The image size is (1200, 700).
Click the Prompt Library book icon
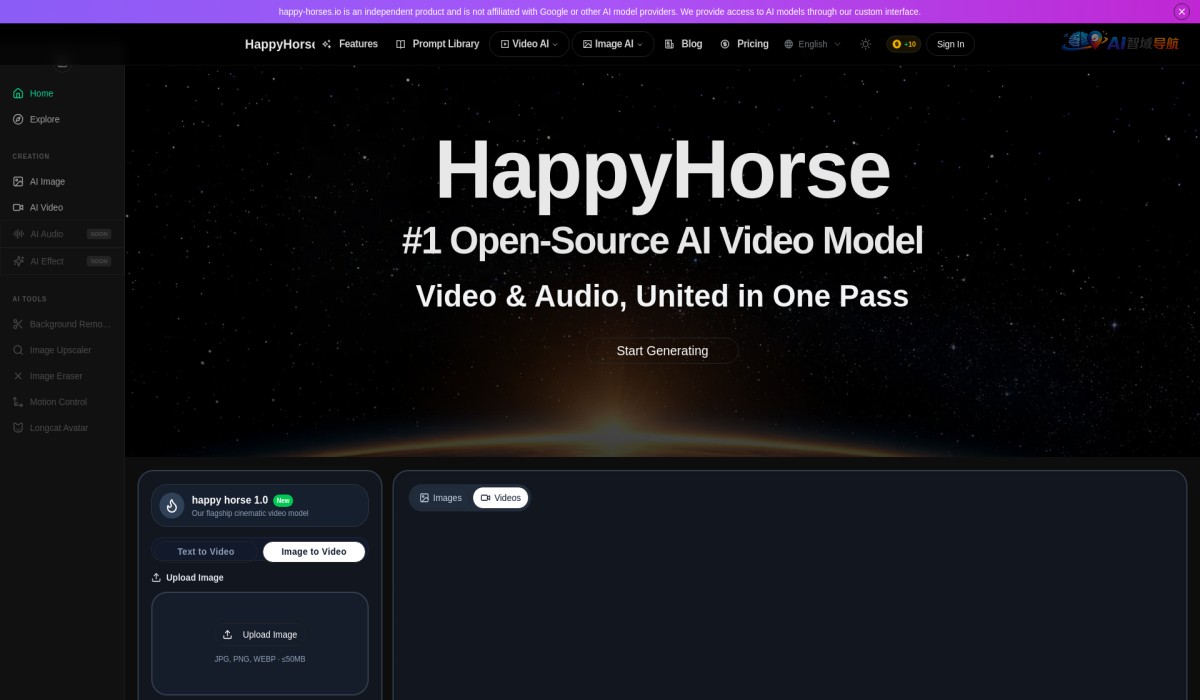(x=400, y=44)
